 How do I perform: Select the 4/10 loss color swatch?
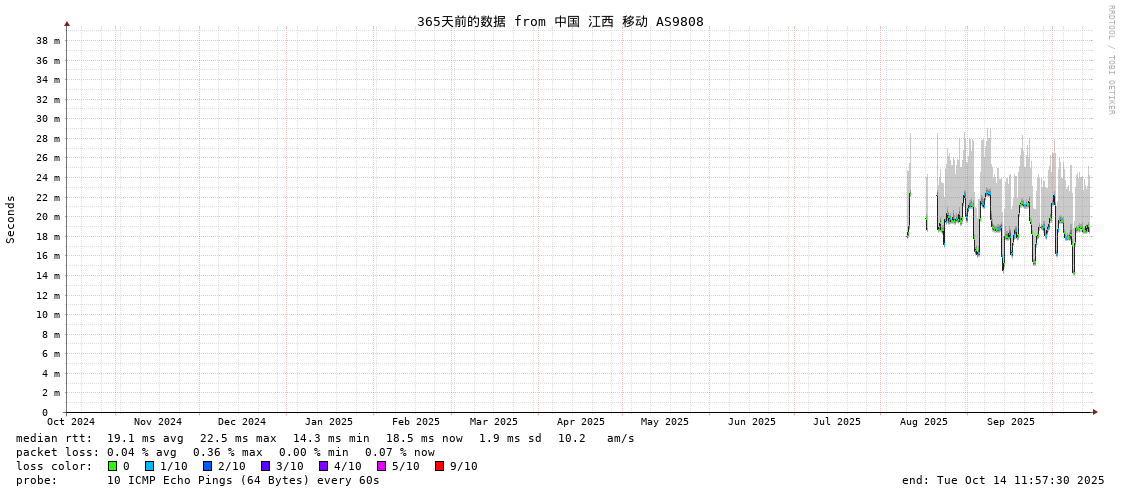pos(323,466)
